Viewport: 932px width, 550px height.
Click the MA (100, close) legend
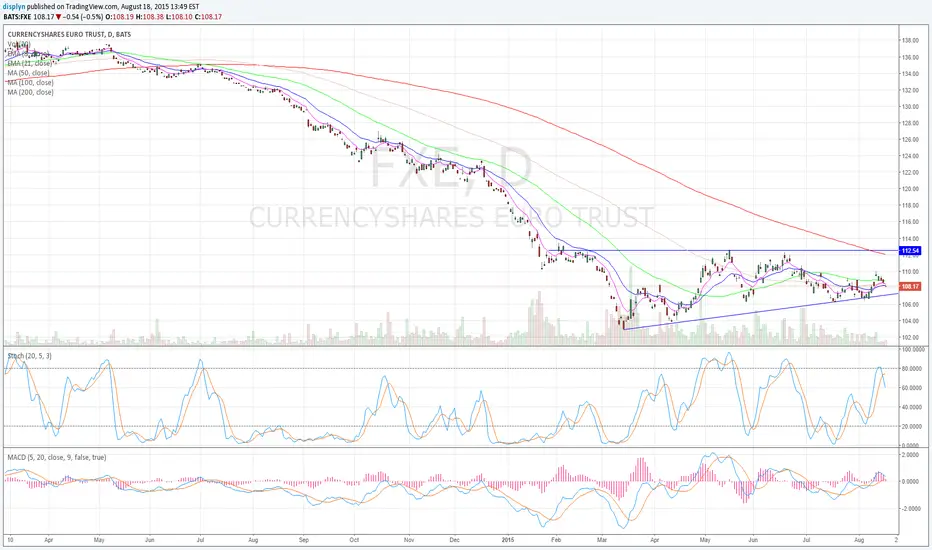(x=30, y=83)
